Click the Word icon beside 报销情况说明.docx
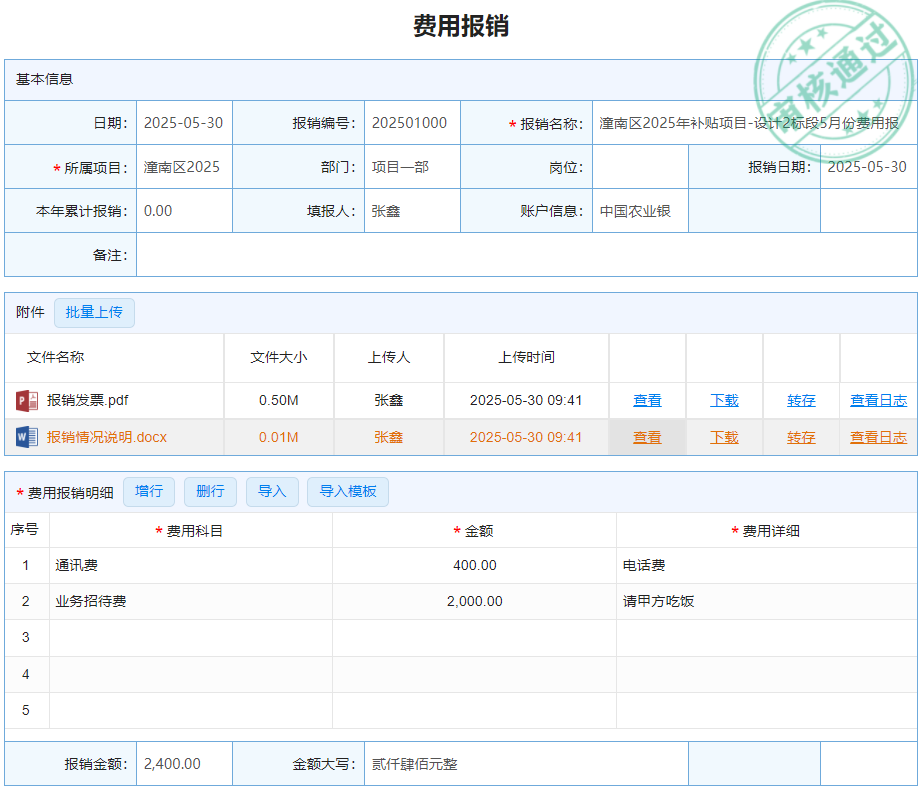The image size is (922, 790). tap(27, 437)
